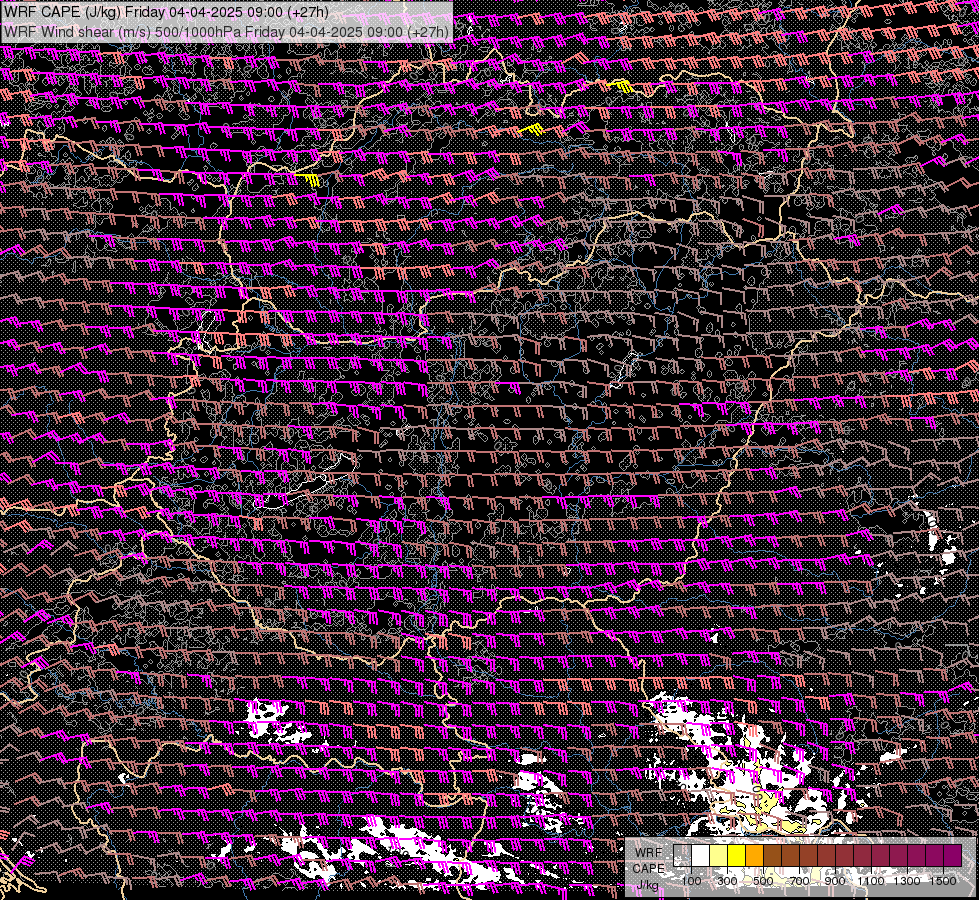The image size is (979, 900).
Task: Select the bright yellow 300–400 legend swatch
Action: click(737, 855)
